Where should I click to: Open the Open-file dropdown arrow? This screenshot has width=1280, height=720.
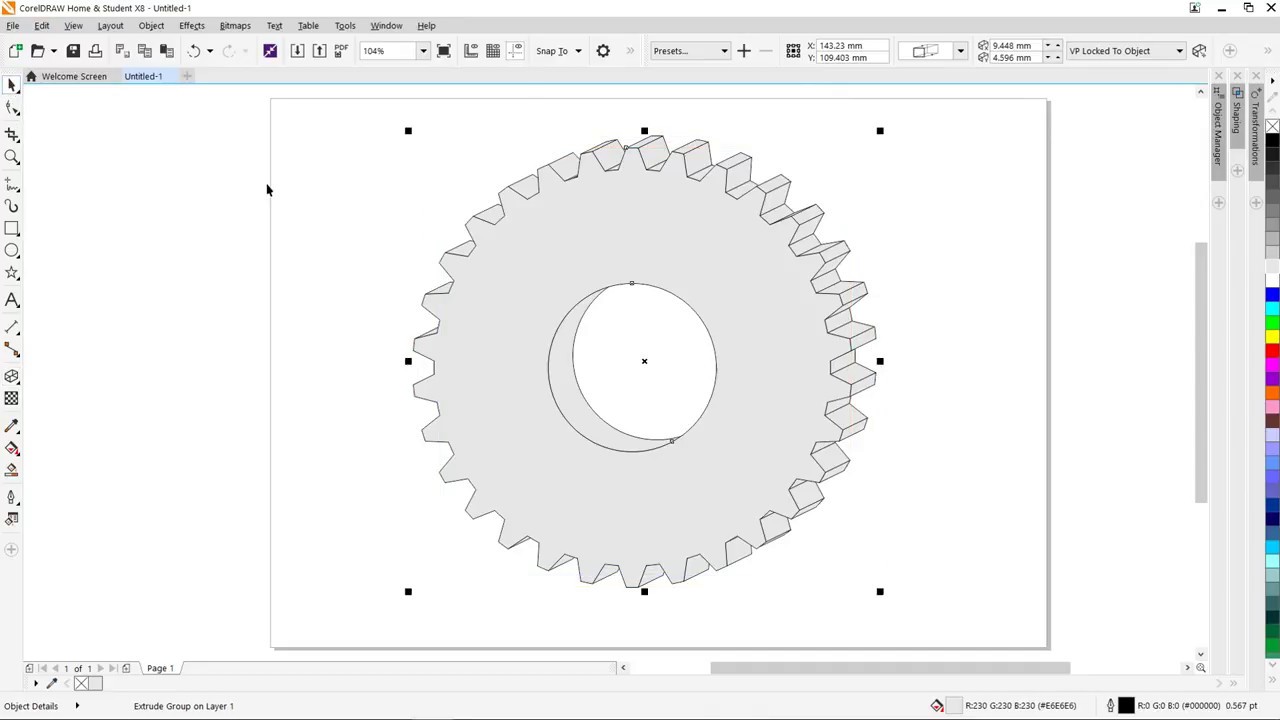[53, 51]
